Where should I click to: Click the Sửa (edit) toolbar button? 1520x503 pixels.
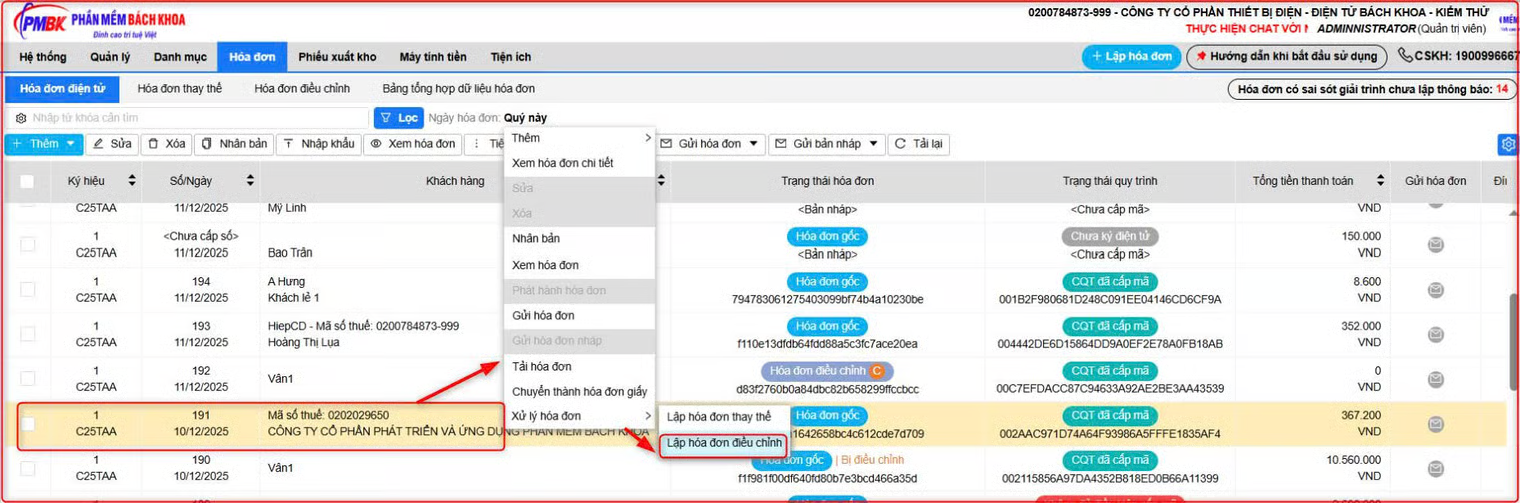112,144
